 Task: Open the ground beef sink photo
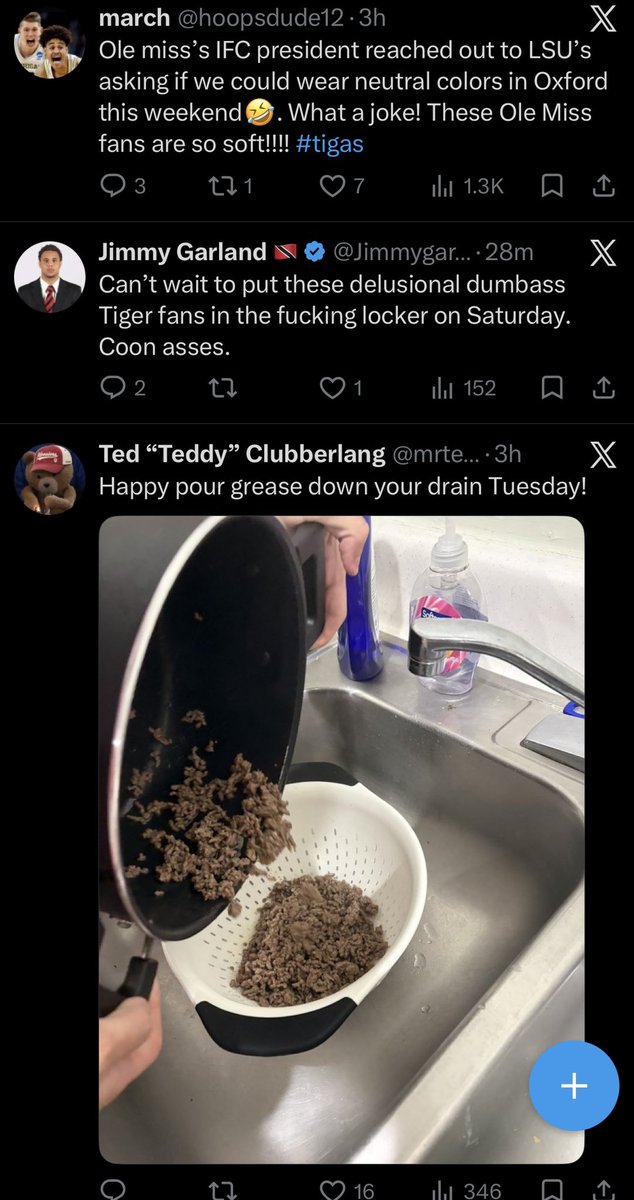coord(341,840)
